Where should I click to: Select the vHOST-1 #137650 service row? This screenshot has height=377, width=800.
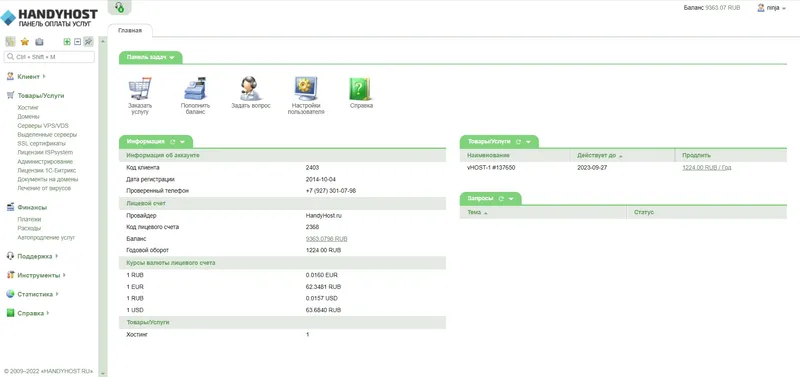click(623, 167)
